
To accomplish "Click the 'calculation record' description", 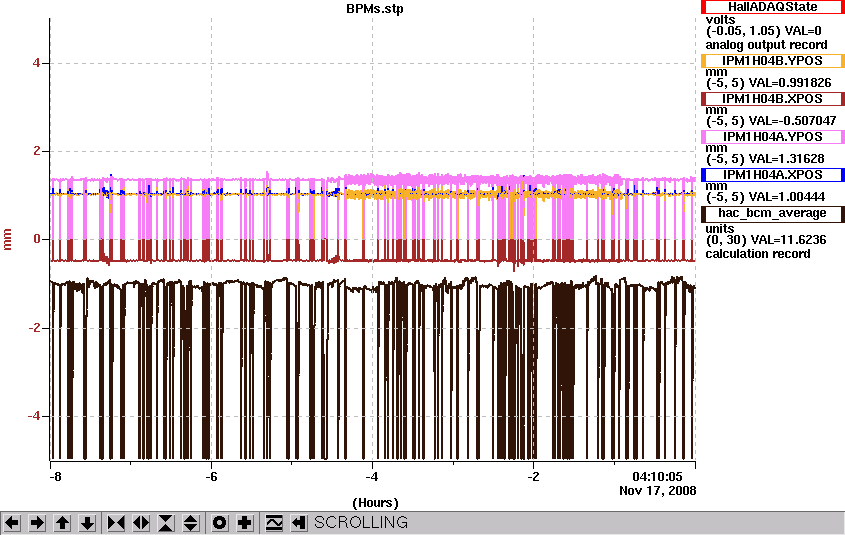I will [758, 254].
